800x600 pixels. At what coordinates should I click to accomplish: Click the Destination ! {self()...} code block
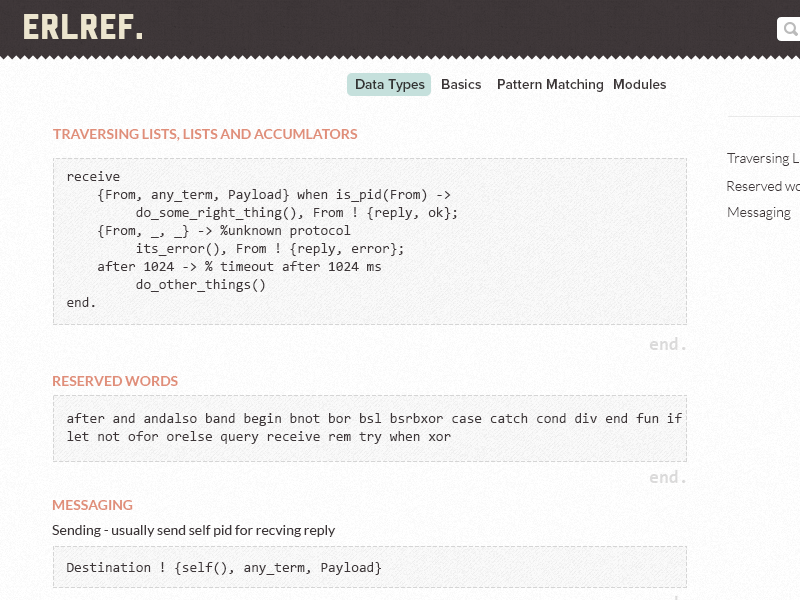(370, 567)
